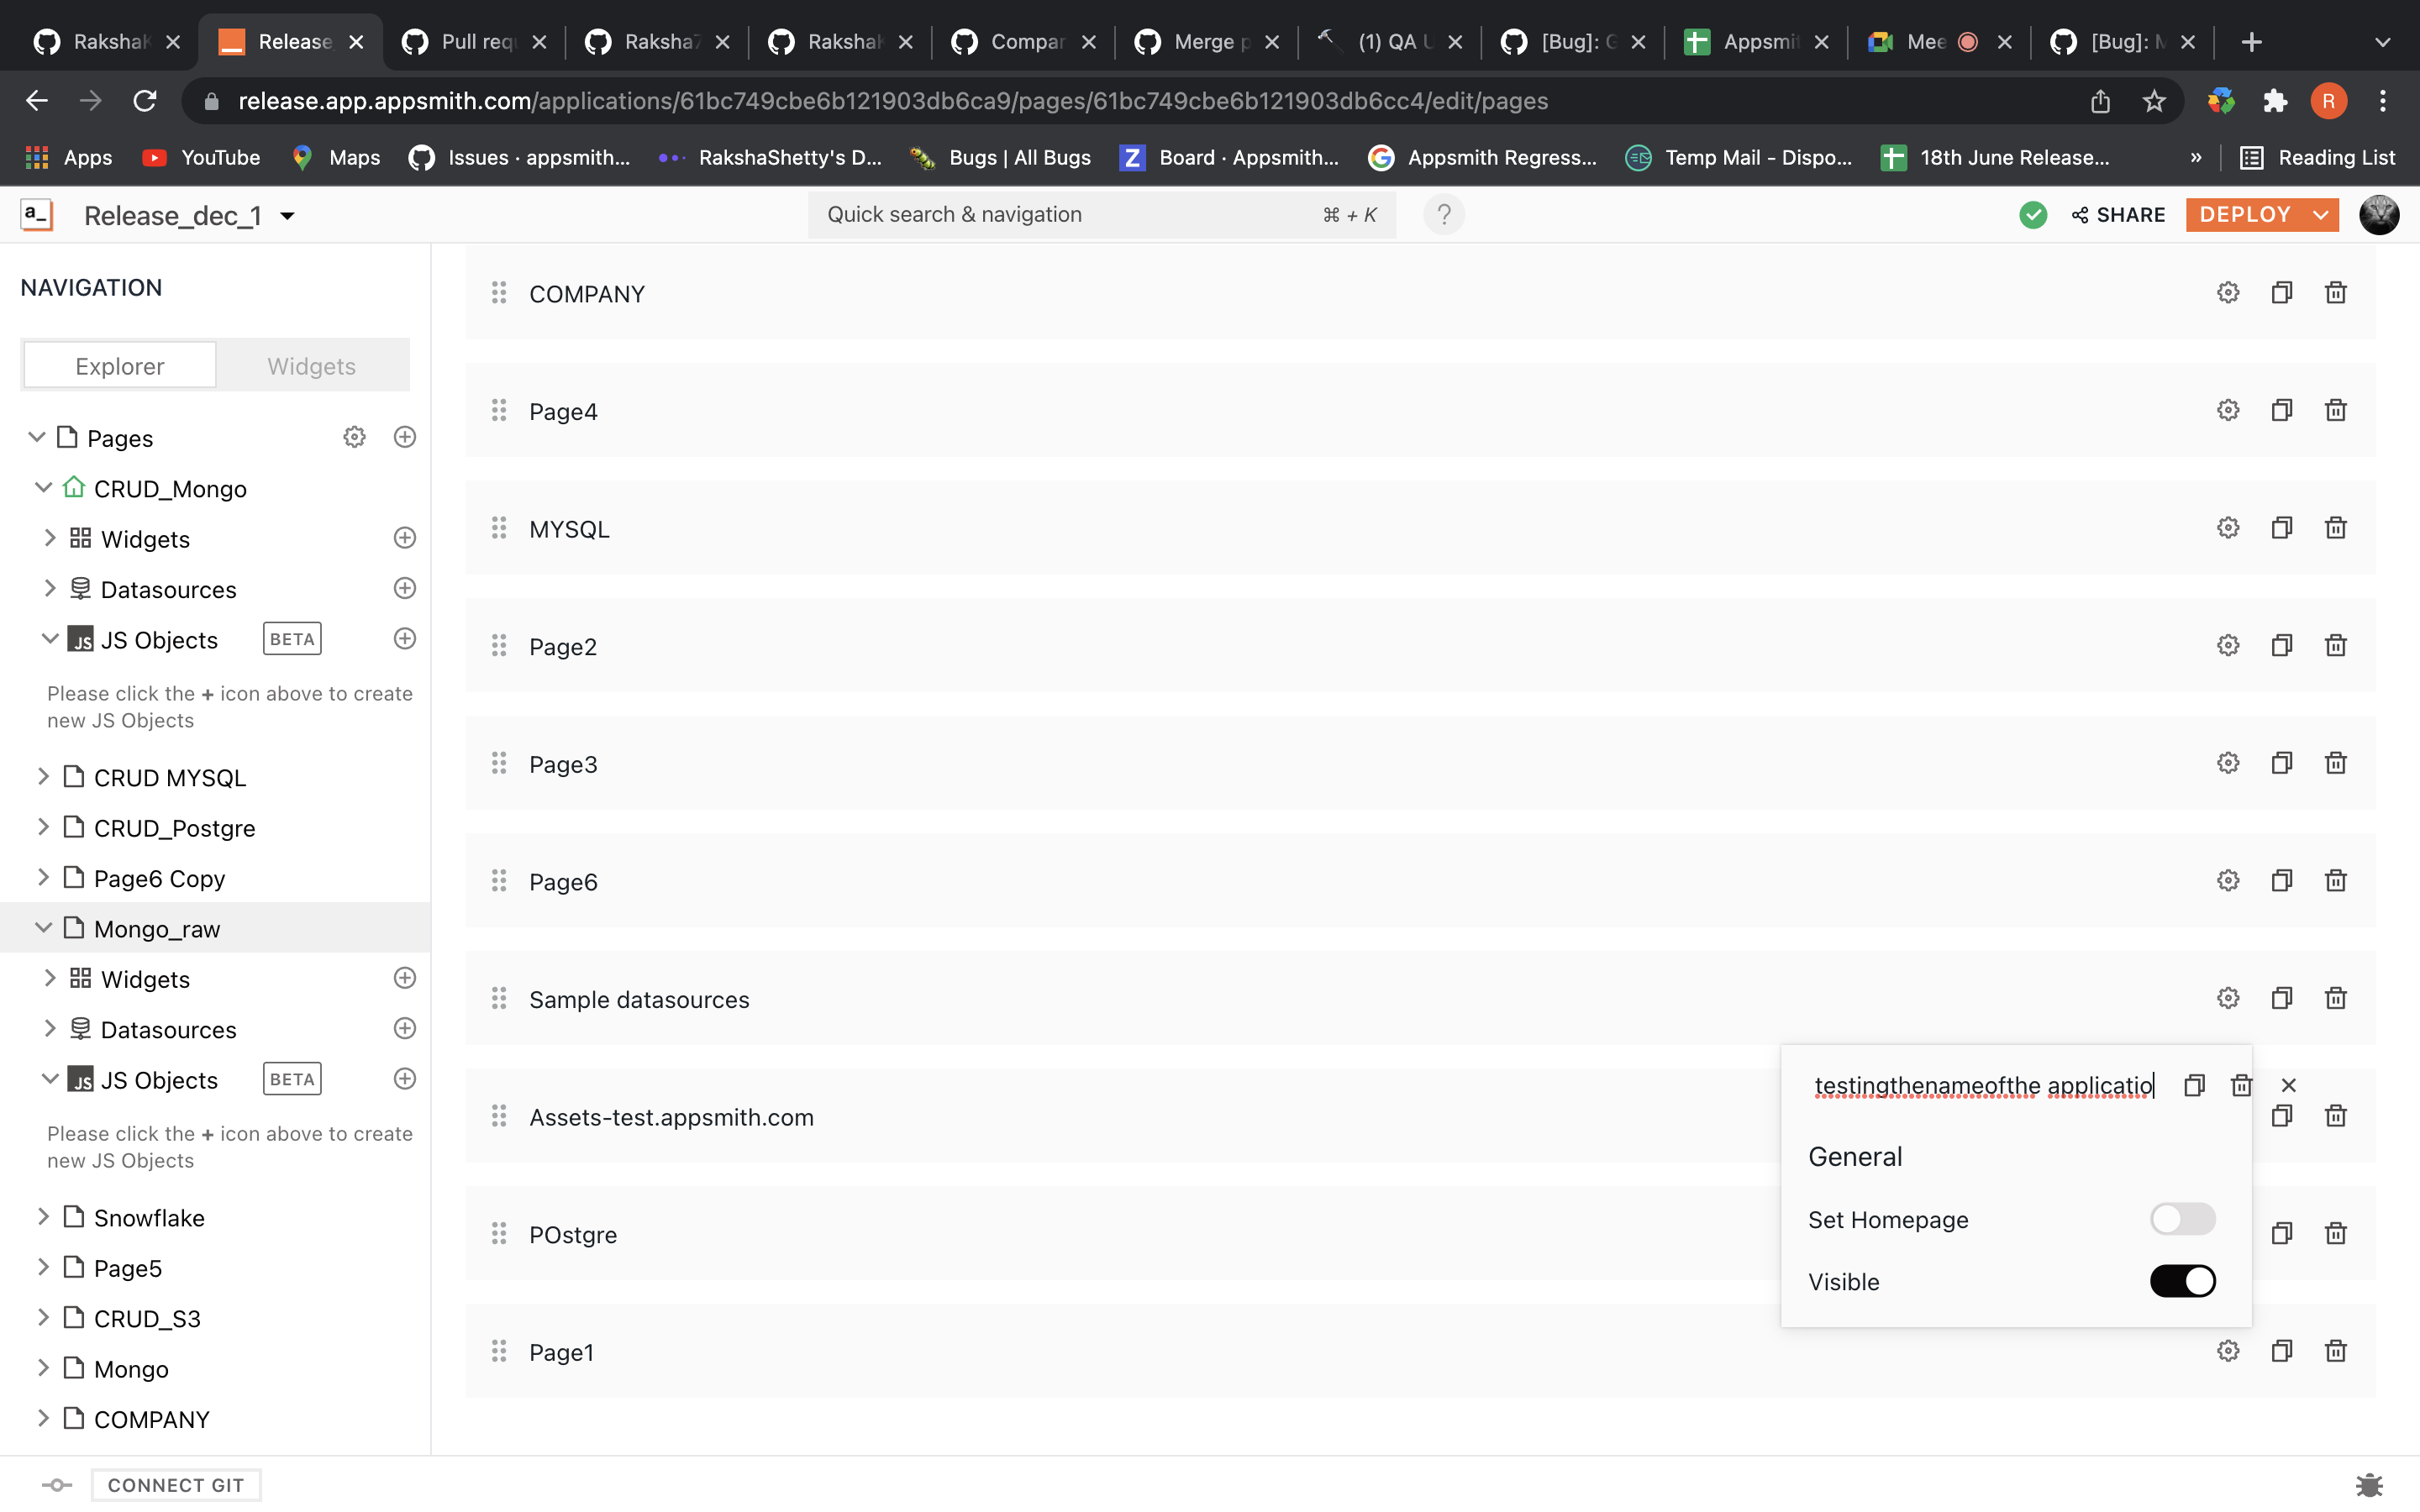Viewport: 2420px width, 1512px height.
Task: Open the DEPLOY dropdown arrow
Action: (2320, 215)
